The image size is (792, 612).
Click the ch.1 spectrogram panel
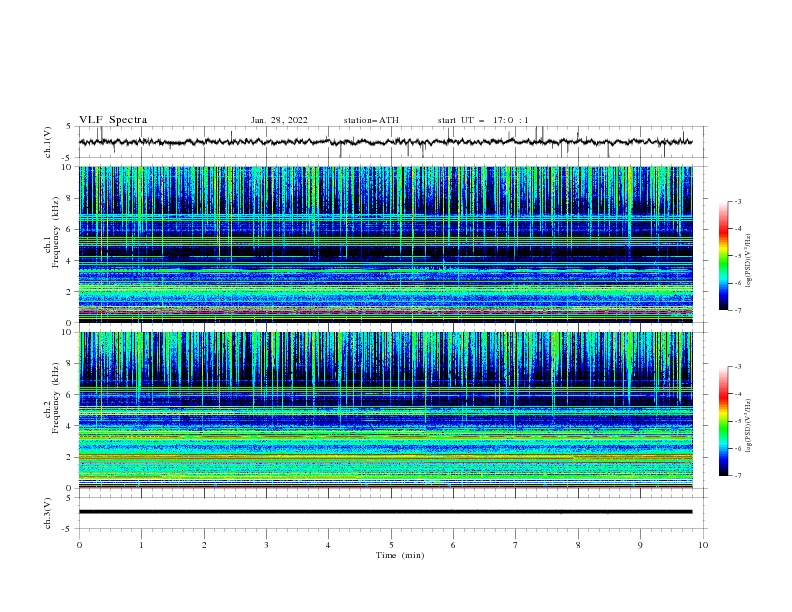(385, 244)
